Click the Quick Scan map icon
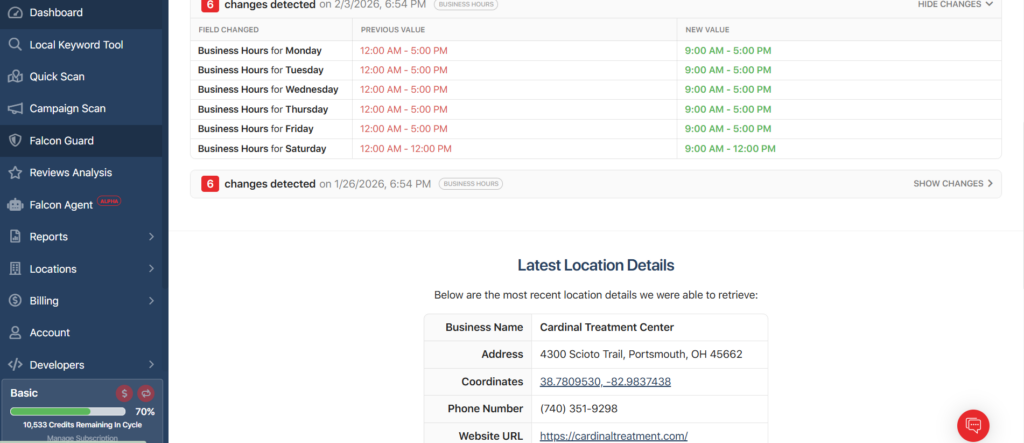Viewport: 1024px width, 443px height. click(15, 77)
